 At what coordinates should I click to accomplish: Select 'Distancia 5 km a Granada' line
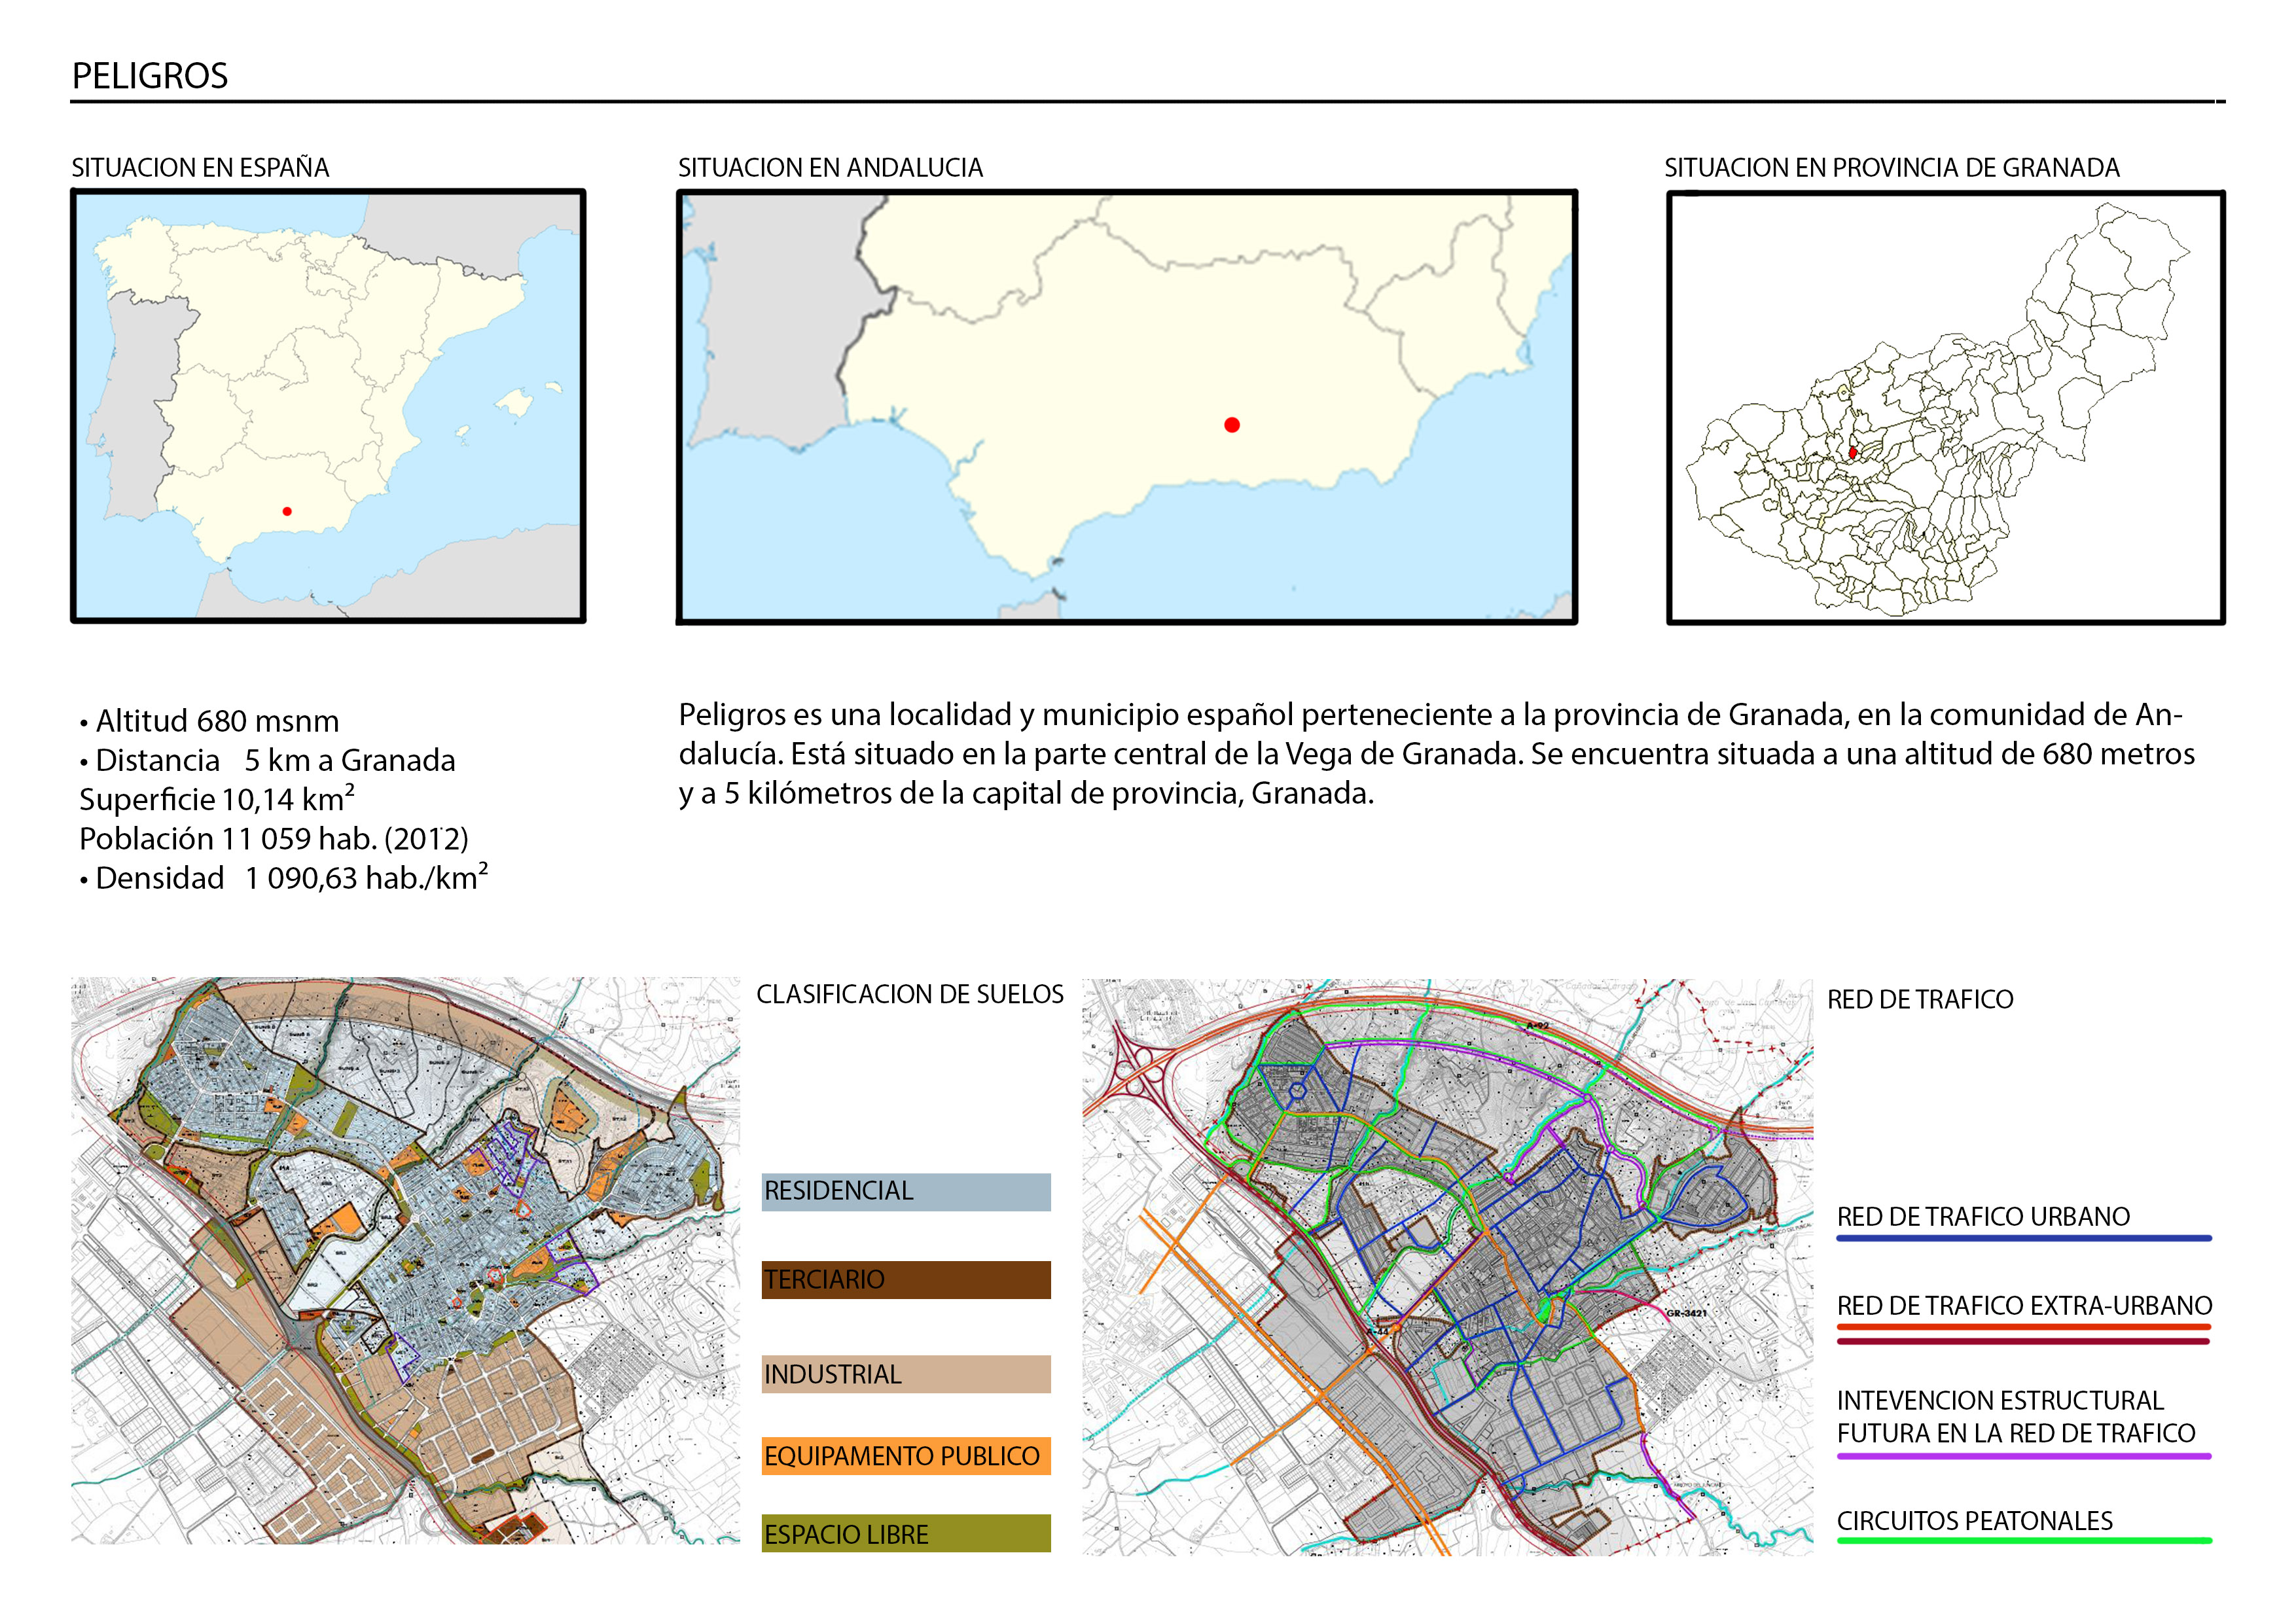267,760
